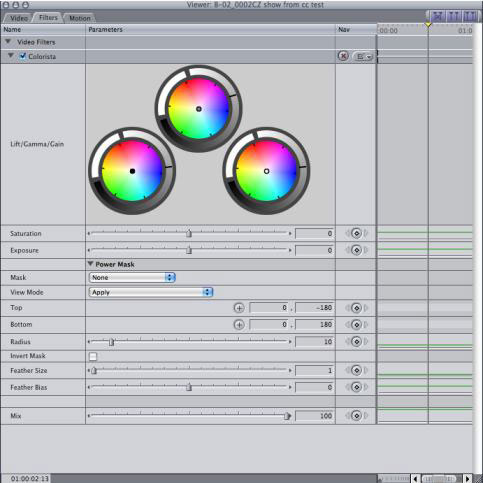Go to previous Saturation keyframe arrow

point(348,233)
